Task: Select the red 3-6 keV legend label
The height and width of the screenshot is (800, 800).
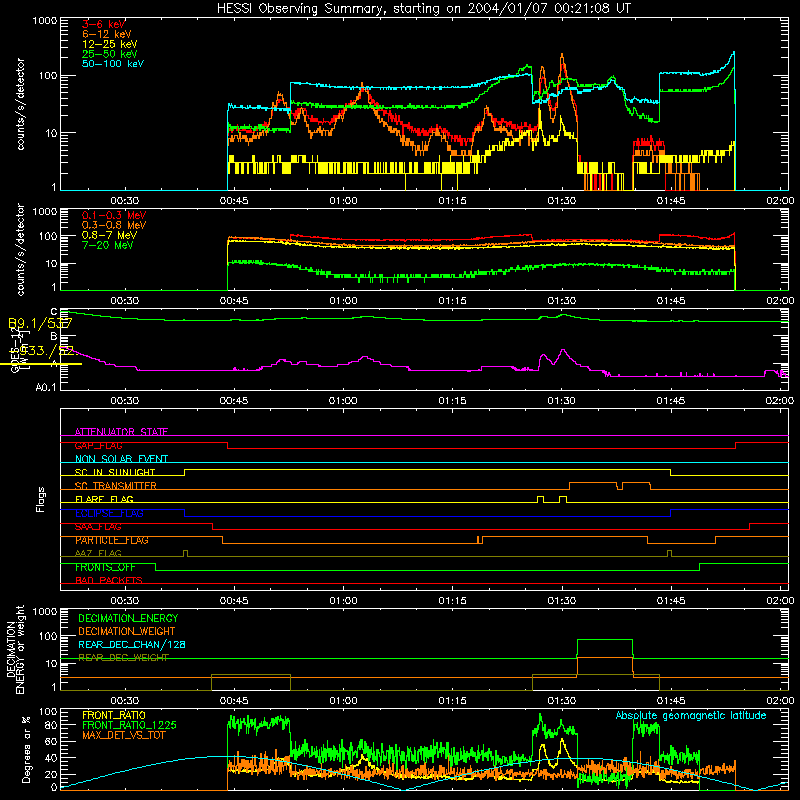Action: tap(104, 24)
